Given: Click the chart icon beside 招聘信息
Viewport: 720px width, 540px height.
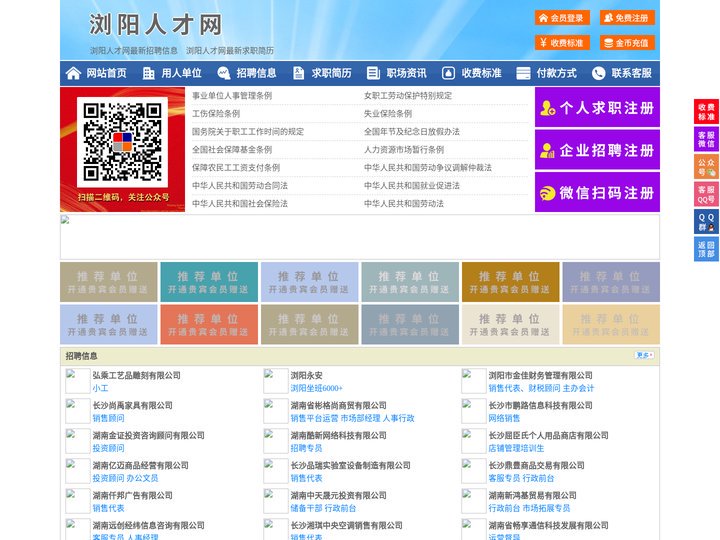Looking at the screenshot, I should pyautogui.click(x=224, y=73).
